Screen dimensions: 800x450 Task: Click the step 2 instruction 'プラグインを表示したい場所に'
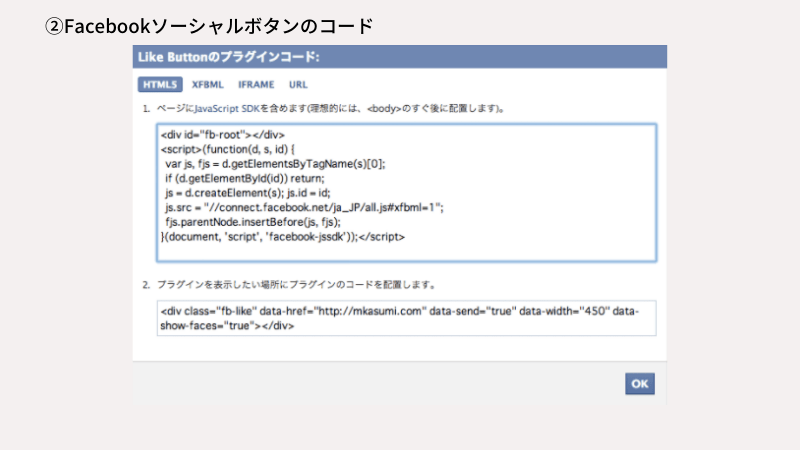223,285
